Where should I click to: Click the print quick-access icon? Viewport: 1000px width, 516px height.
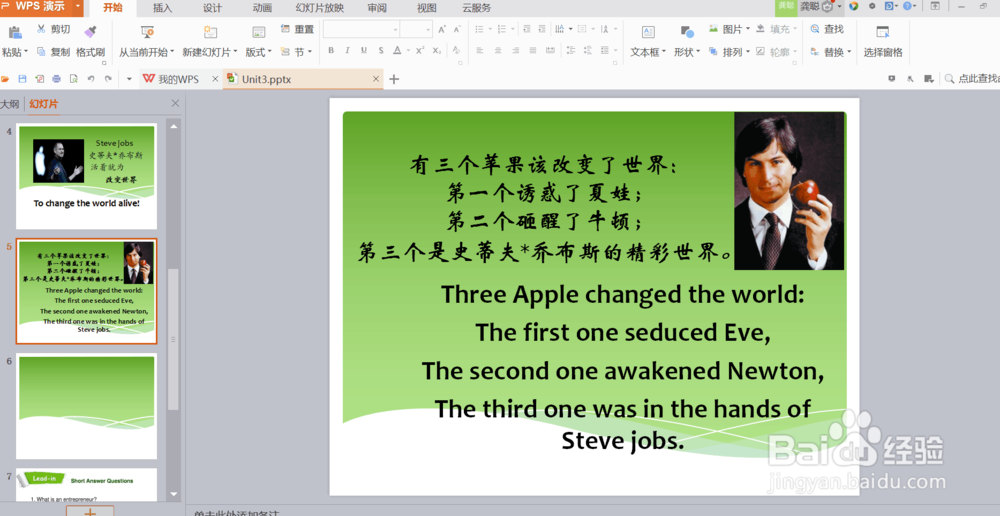click(x=57, y=79)
